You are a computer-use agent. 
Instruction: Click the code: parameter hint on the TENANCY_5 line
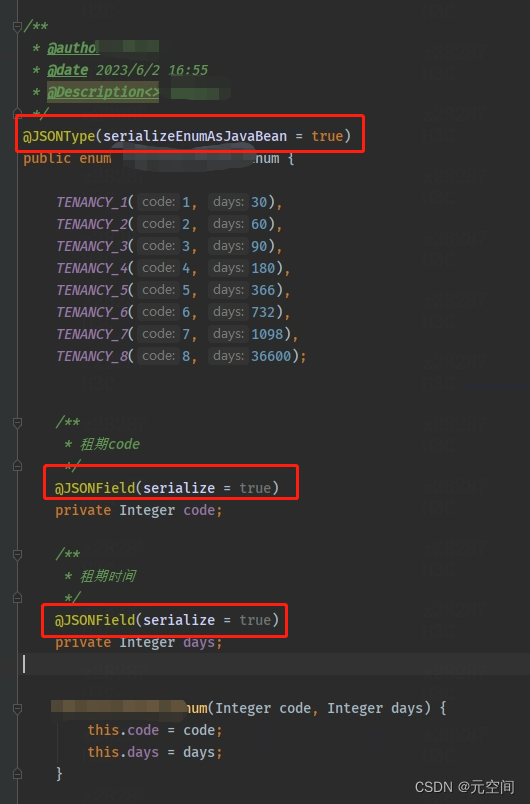click(158, 290)
